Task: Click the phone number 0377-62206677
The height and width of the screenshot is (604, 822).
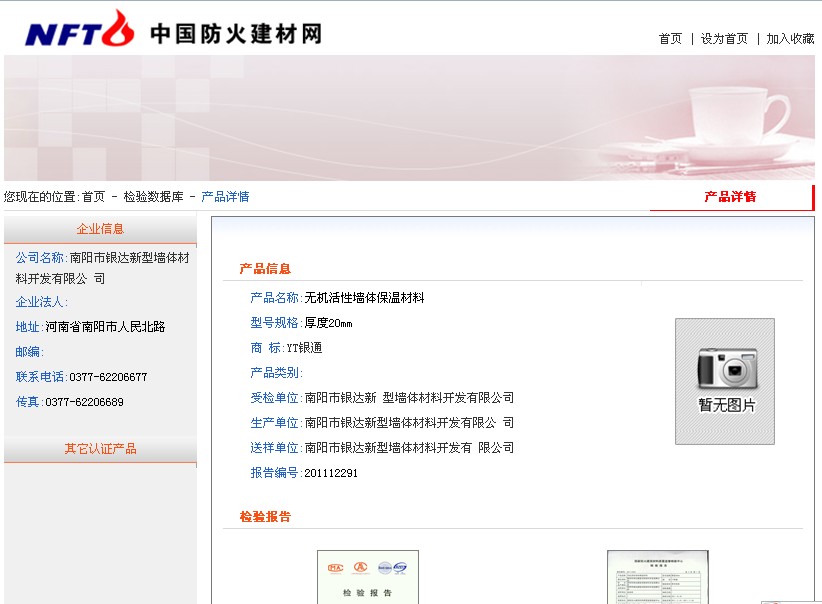Action: (108, 377)
